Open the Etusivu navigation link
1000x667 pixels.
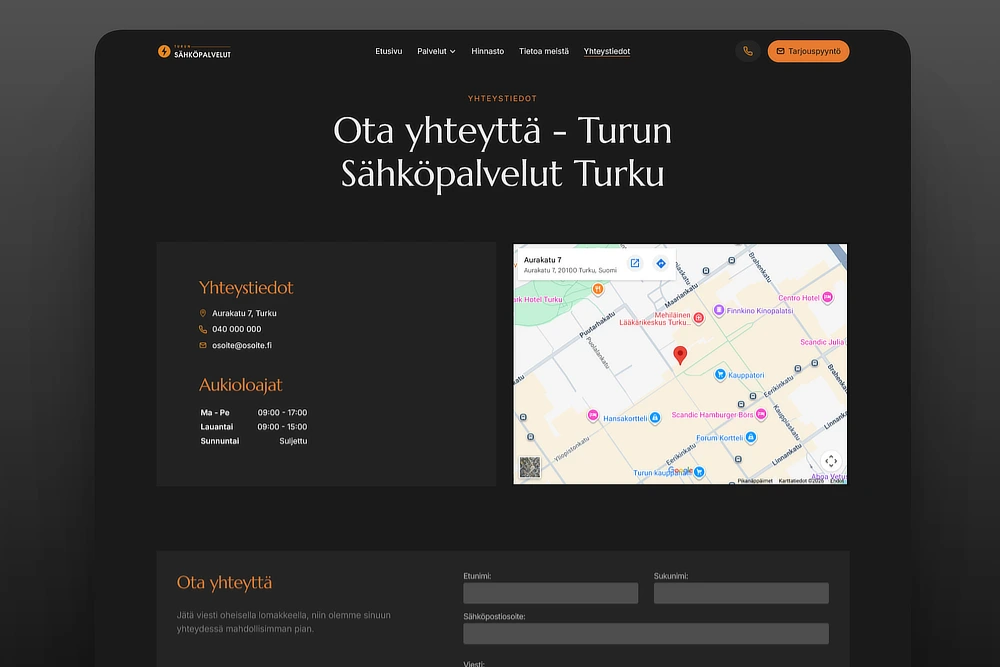point(388,51)
